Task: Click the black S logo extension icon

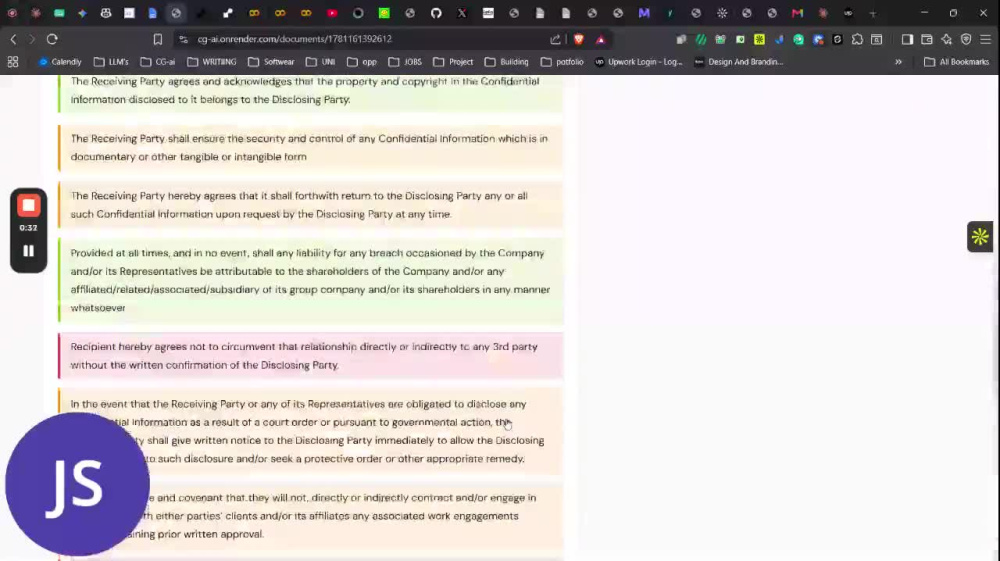Action: click(837, 39)
